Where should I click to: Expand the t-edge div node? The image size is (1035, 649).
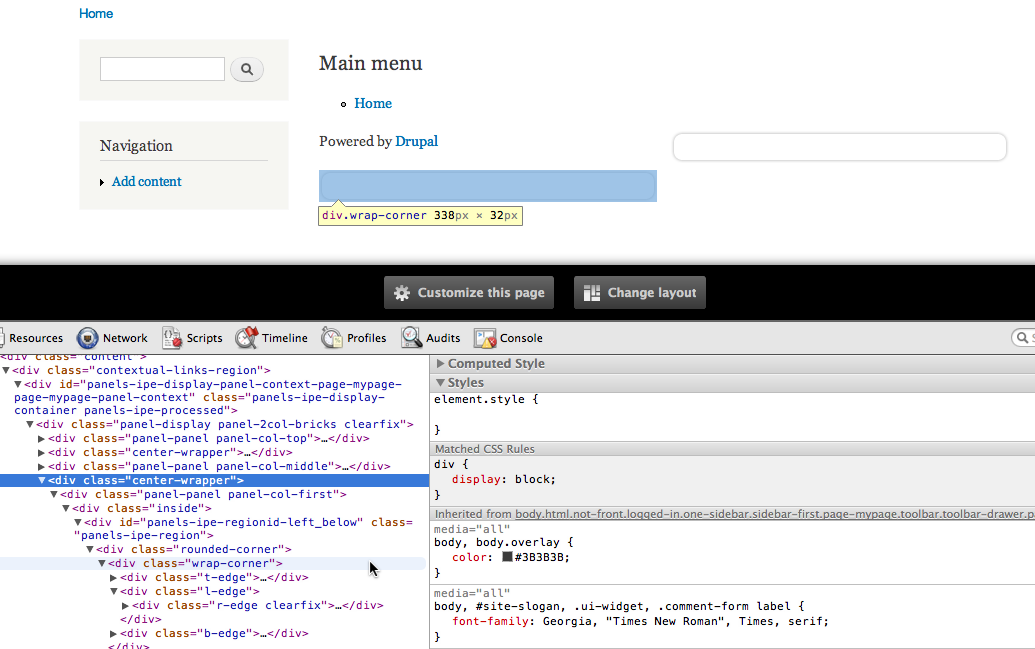[114, 578]
